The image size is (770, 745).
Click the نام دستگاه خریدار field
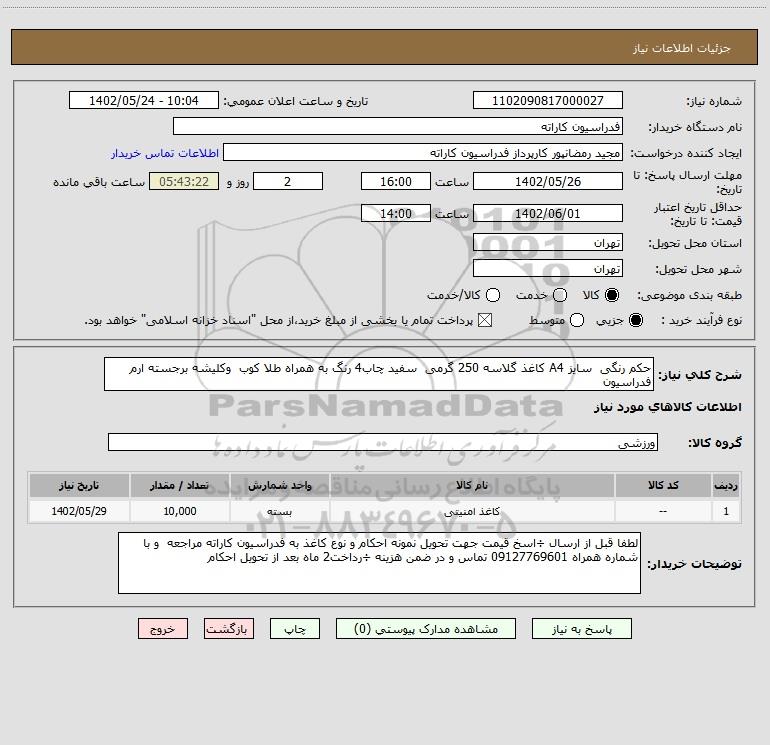[397, 127]
